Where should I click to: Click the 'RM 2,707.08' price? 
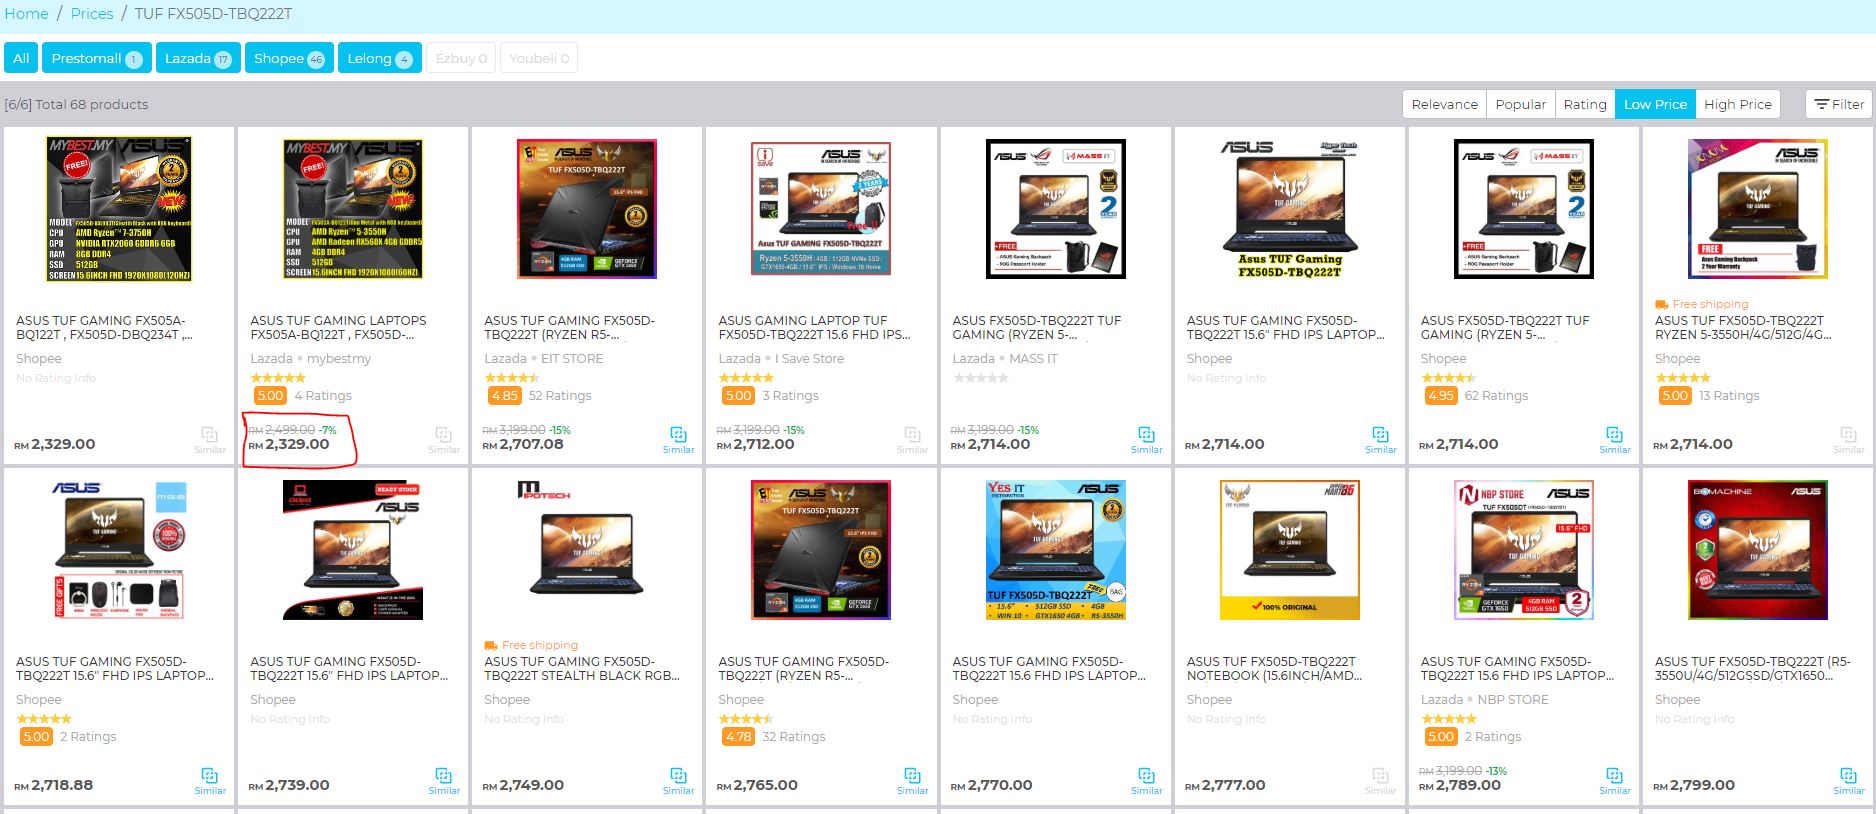coord(523,444)
